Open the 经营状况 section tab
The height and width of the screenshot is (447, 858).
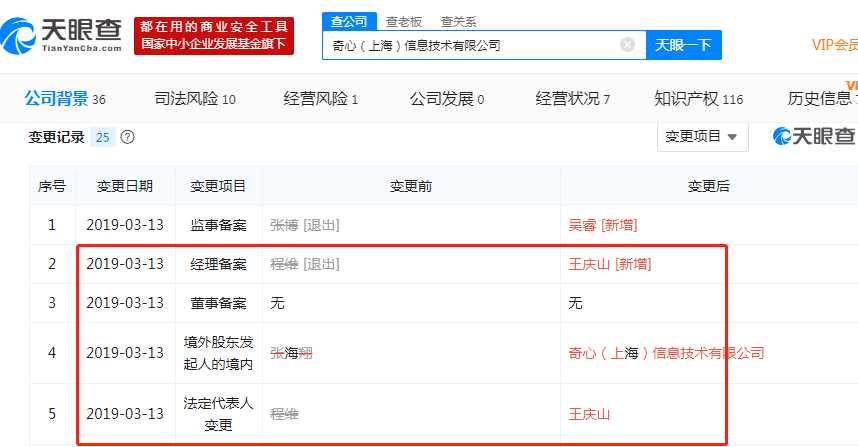[x=572, y=99]
